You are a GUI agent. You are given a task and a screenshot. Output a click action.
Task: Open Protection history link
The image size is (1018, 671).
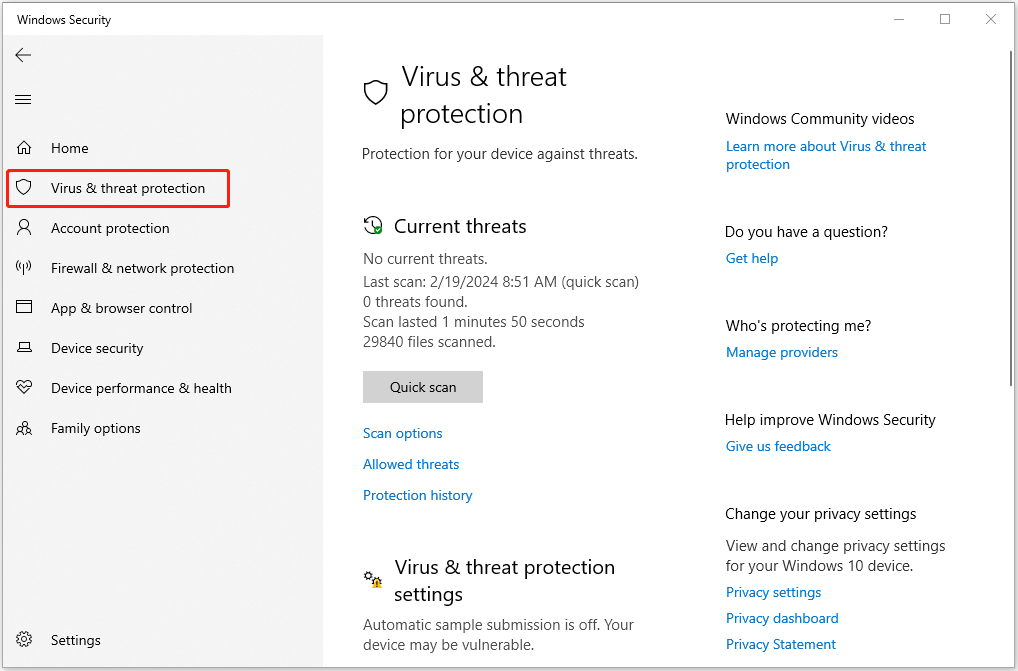tap(417, 495)
